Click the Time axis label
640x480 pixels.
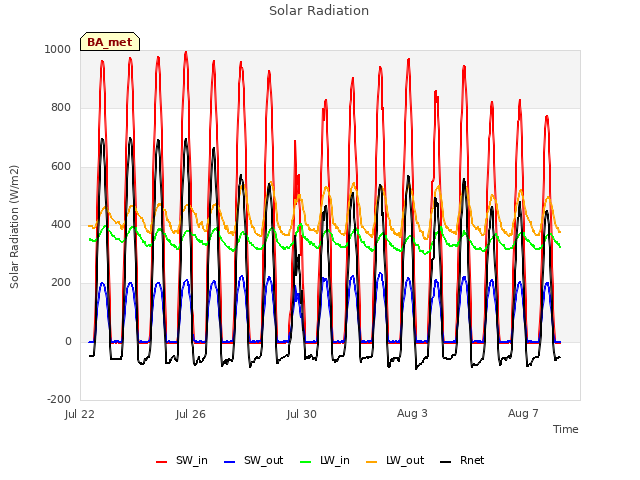pyautogui.click(x=565, y=429)
